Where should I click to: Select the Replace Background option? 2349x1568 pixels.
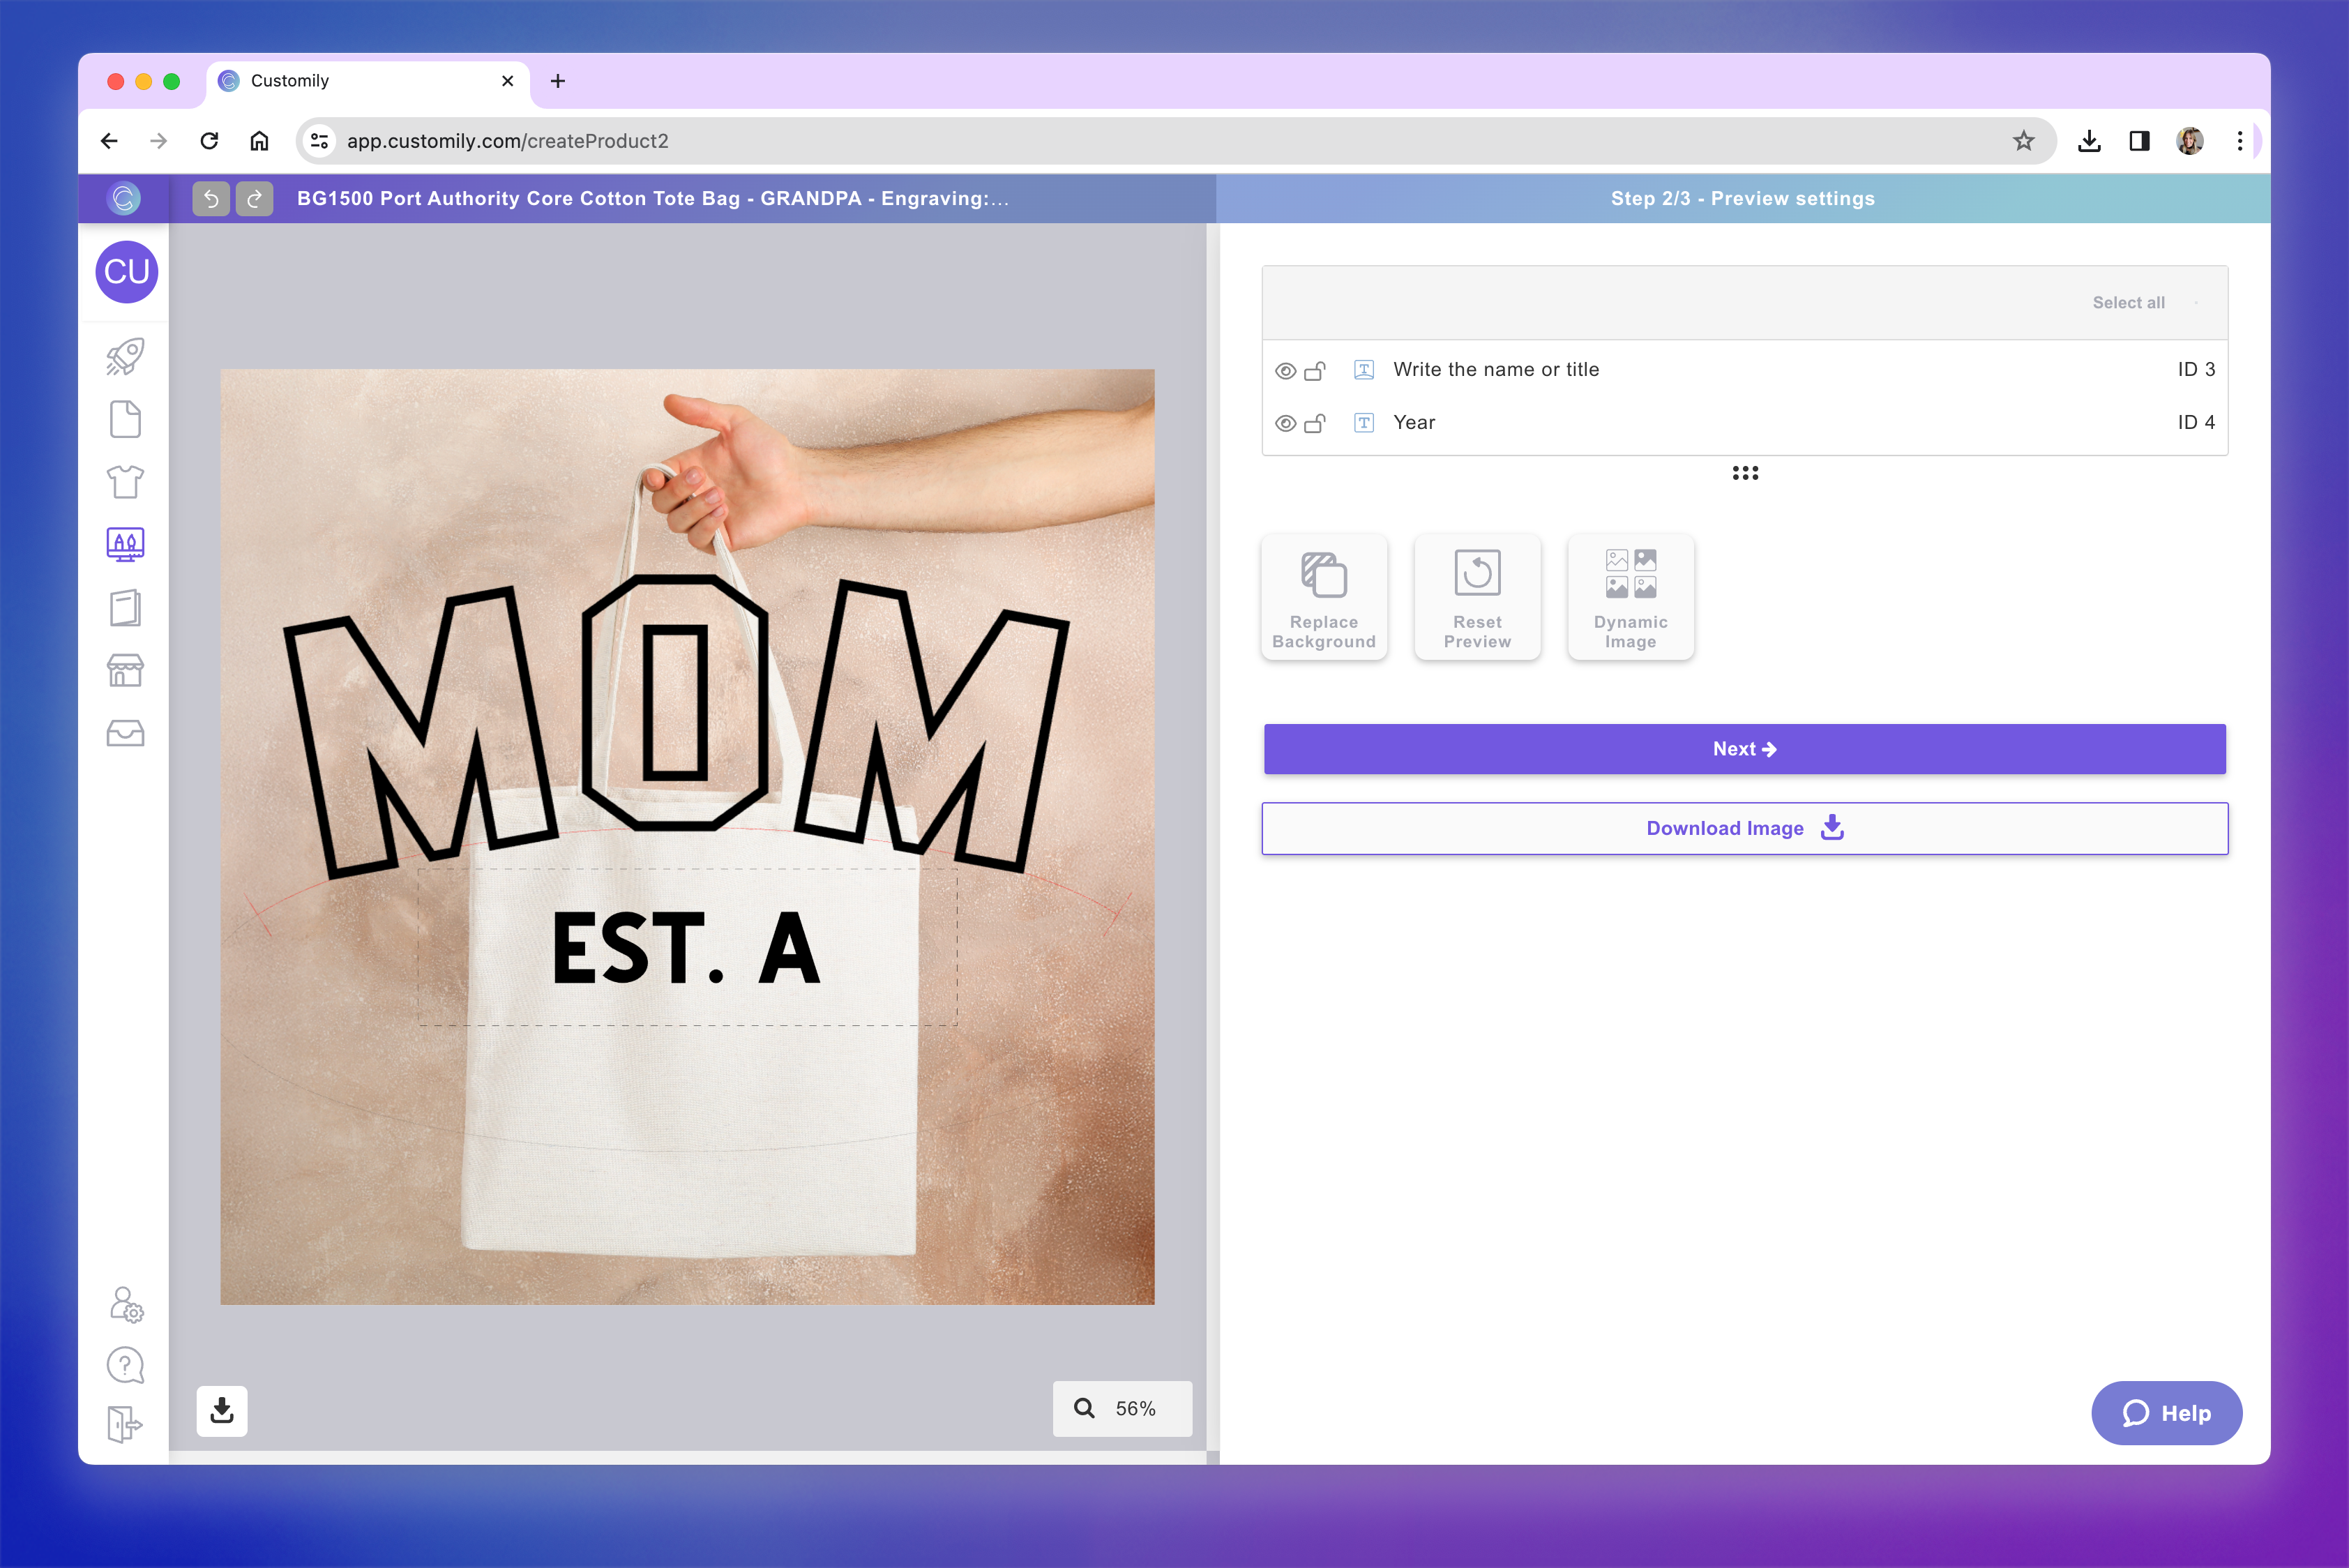(1323, 597)
